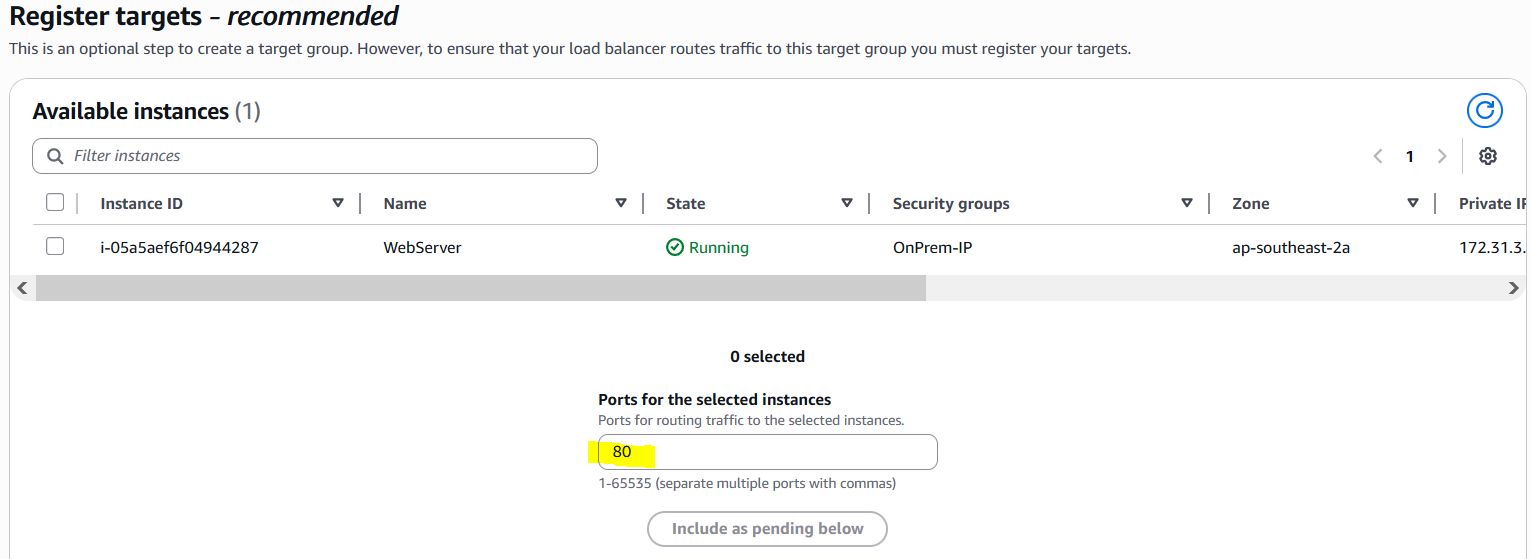Sort by Zone column arrow
The image size is (1530, 559).
point(1413,203)
